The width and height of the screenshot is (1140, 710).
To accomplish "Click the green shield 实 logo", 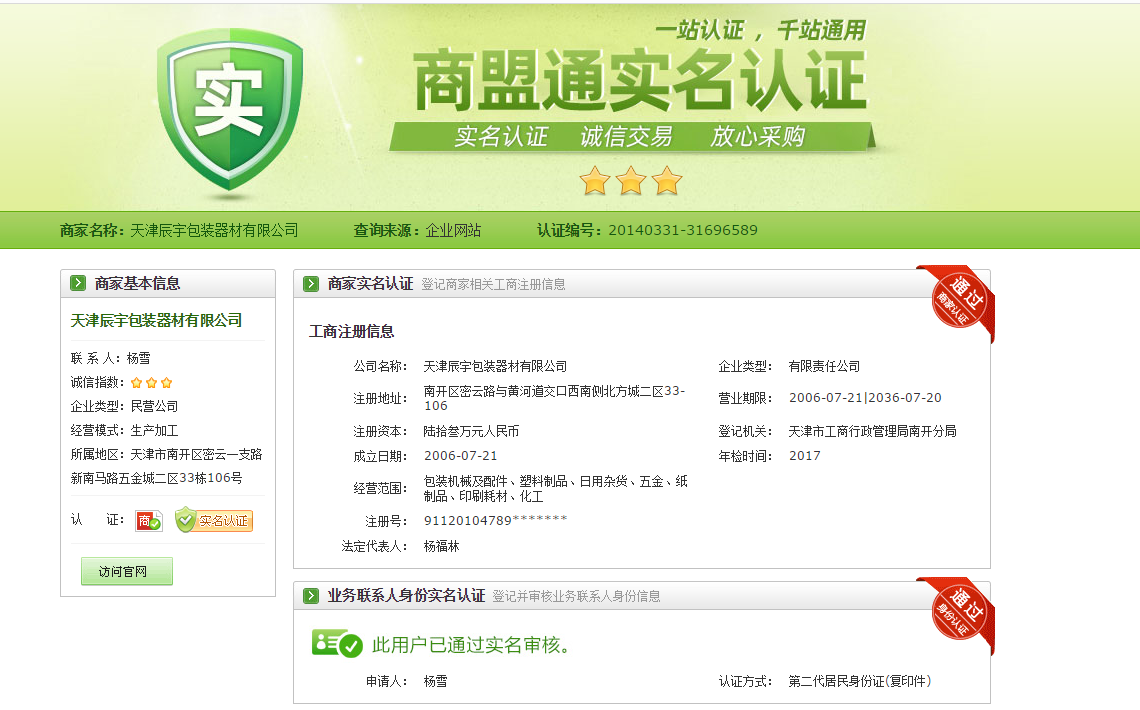I will pos(229,106).
